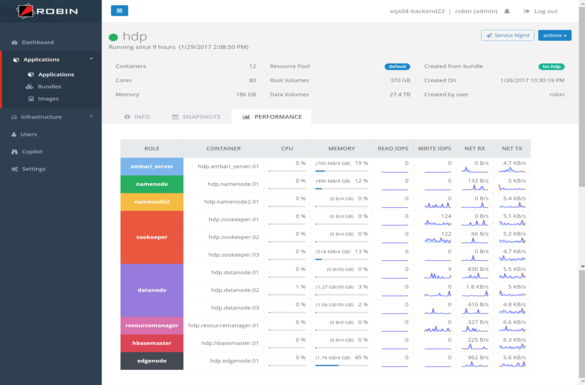Open the actions dropdown
585x385 pixels.
pyautogui.click(x=554, y=35)
